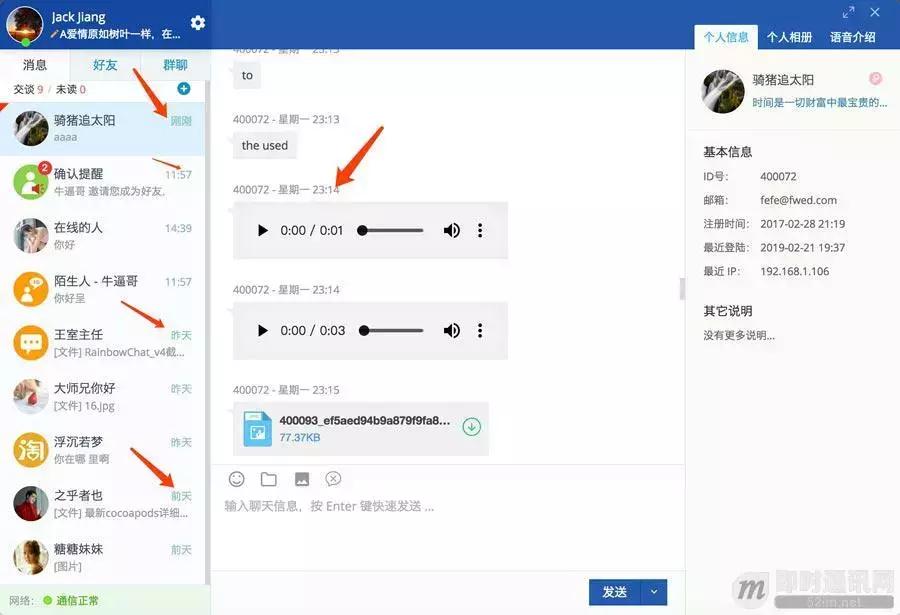The height and width of the screenshot is (615, 900).
Task: Click the crossed-bubble icon in the input toolbar
Action: pyautogui.click(x=333, y=479)
